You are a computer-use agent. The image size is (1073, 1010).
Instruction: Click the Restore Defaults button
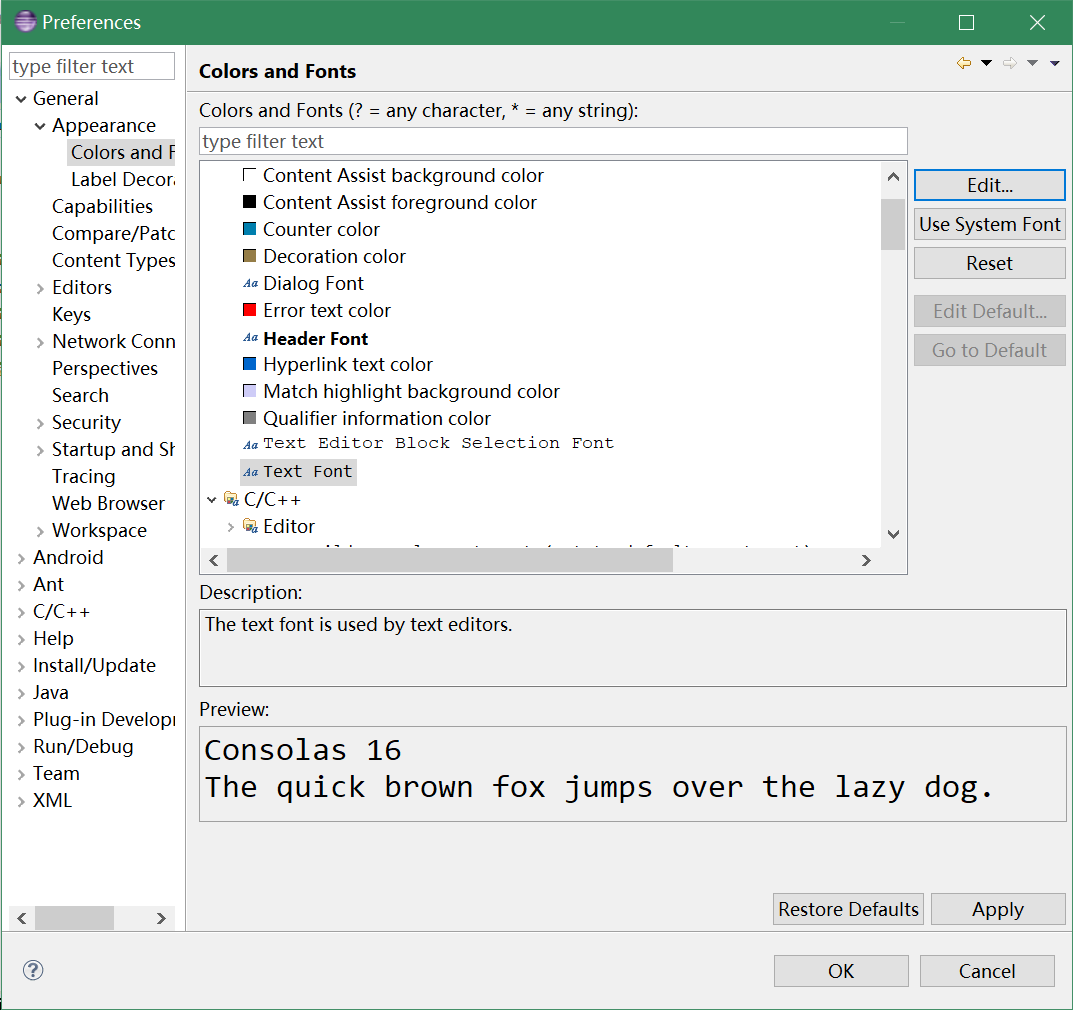coord(848,909)
